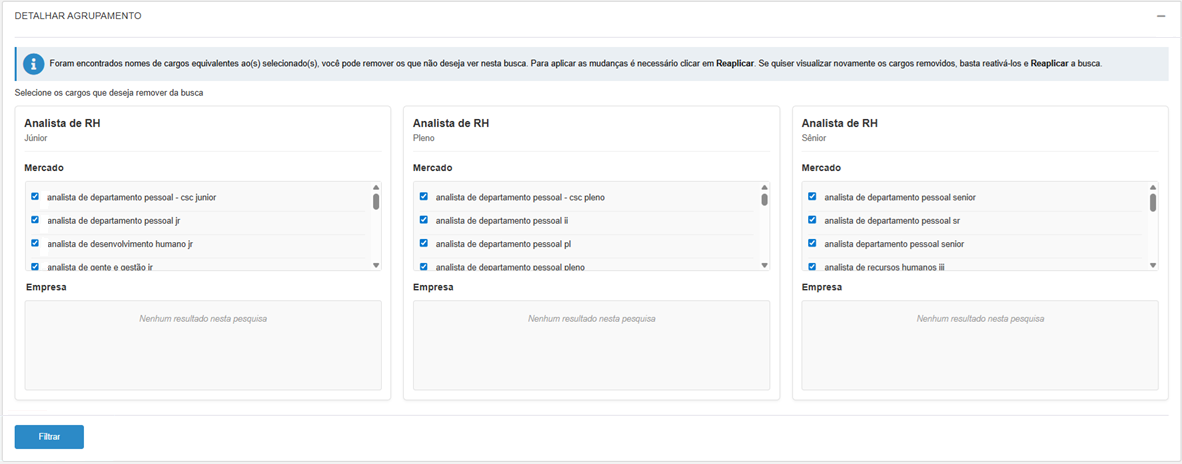Click scroll down arrow in Sênior Mercado list
The height and width of the screenshot is (464, 1182).
tap(1153, 265)
